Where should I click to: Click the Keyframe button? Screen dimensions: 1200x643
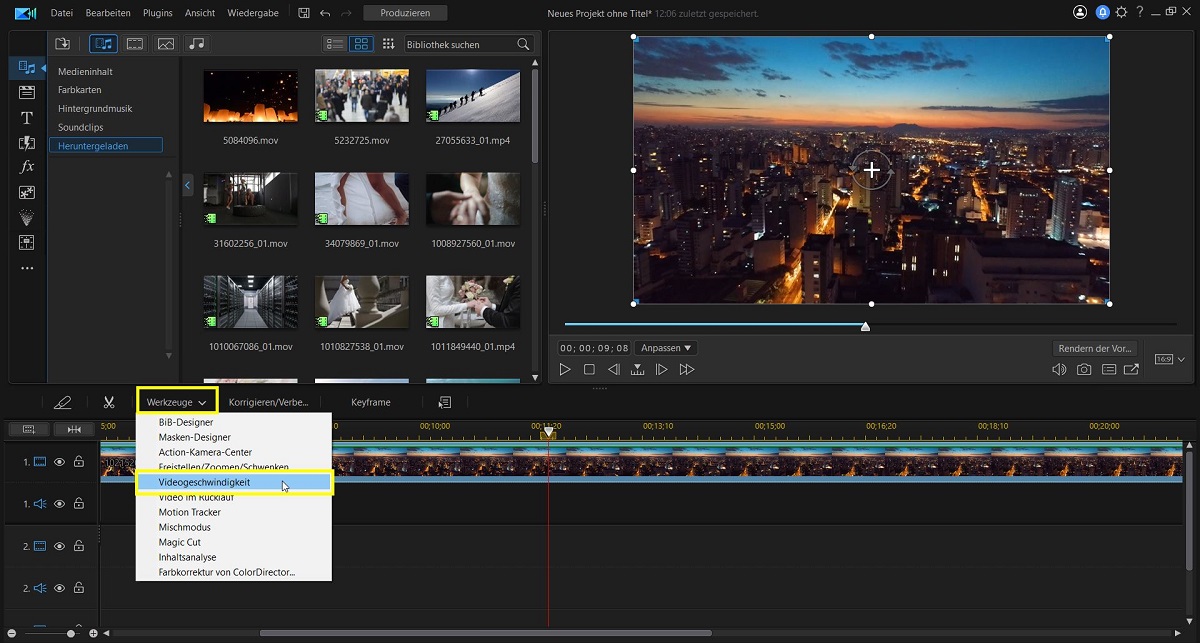[371, 402]
